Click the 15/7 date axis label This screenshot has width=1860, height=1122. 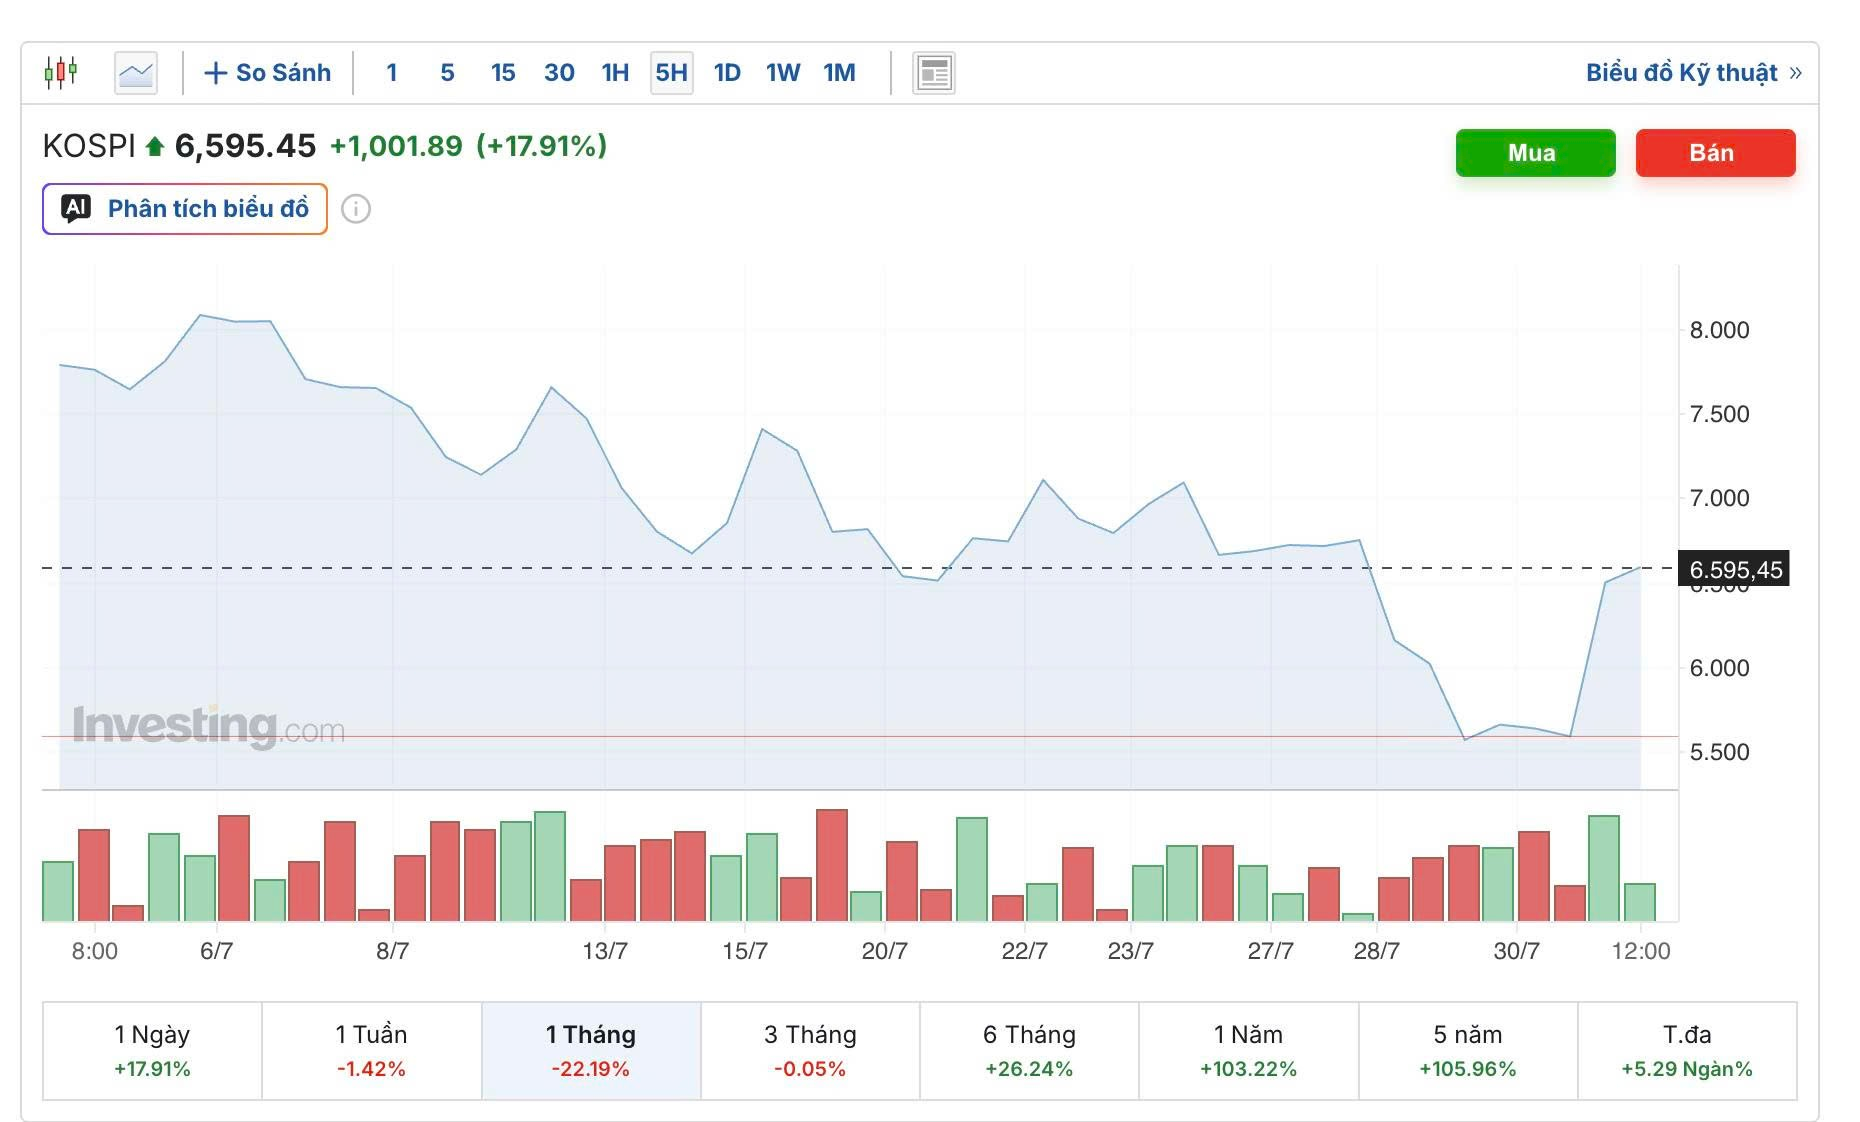pyautogui.click(x=745, y=951)
